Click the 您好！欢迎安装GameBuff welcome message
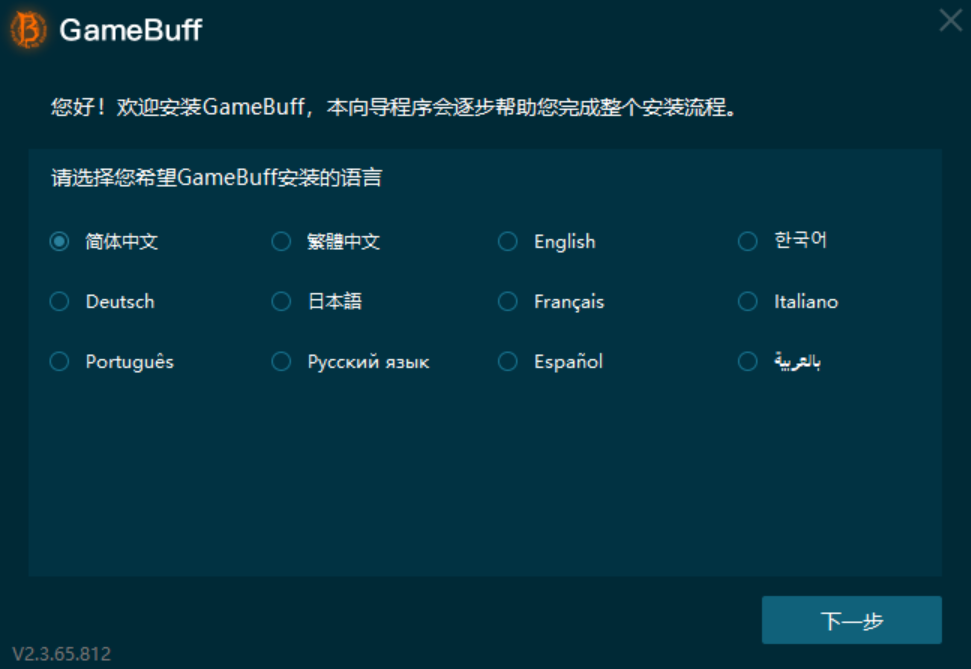 coord(394,107)
